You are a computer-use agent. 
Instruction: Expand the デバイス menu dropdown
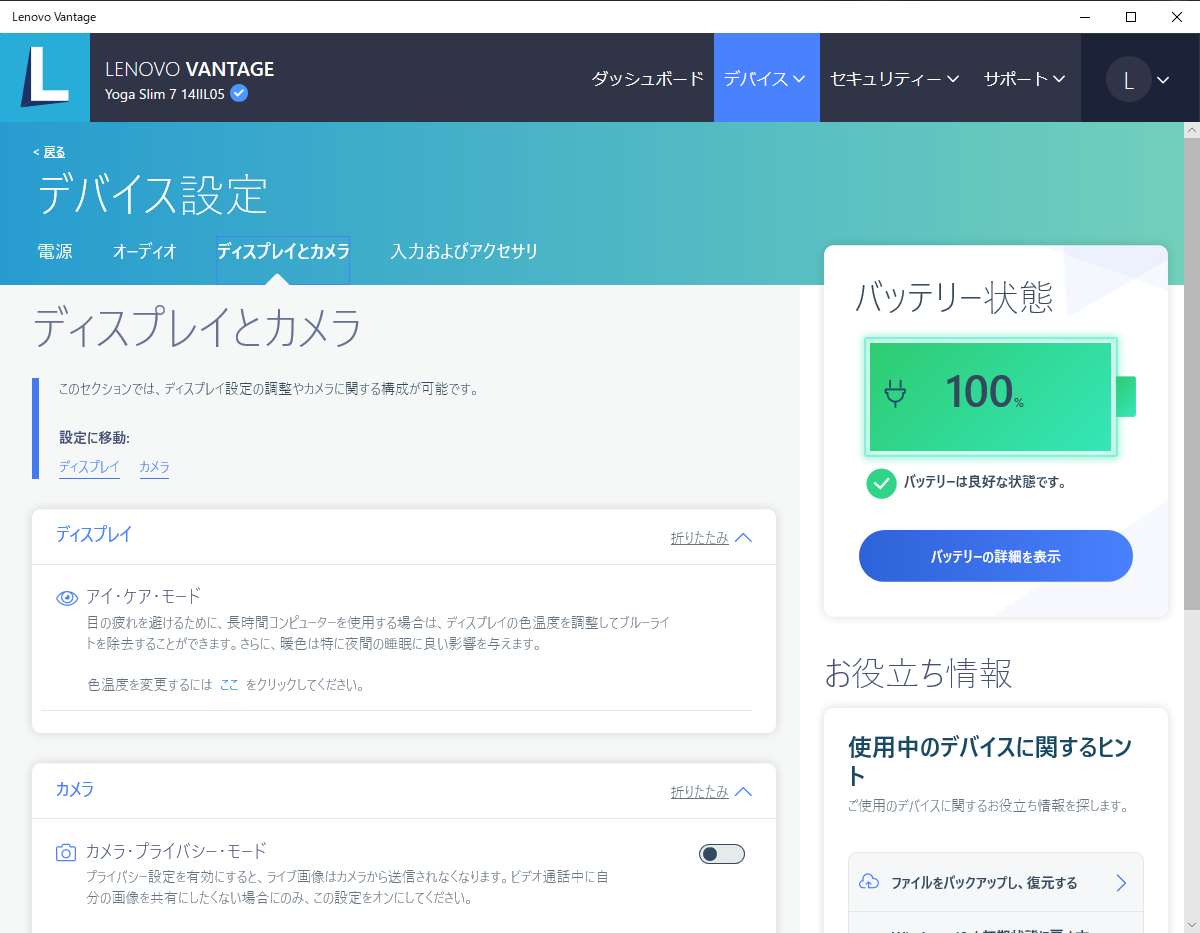click(x=765, y=78)
